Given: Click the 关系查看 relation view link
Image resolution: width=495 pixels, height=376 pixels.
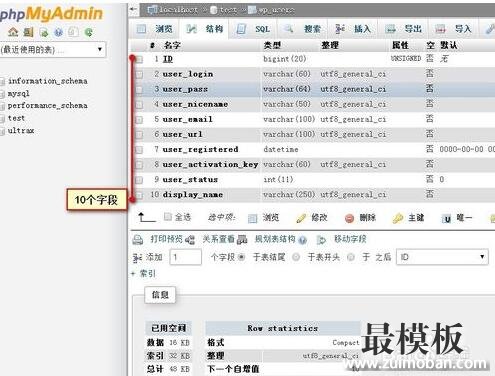Looking at the screenshot, I should [x=219, y=239].
